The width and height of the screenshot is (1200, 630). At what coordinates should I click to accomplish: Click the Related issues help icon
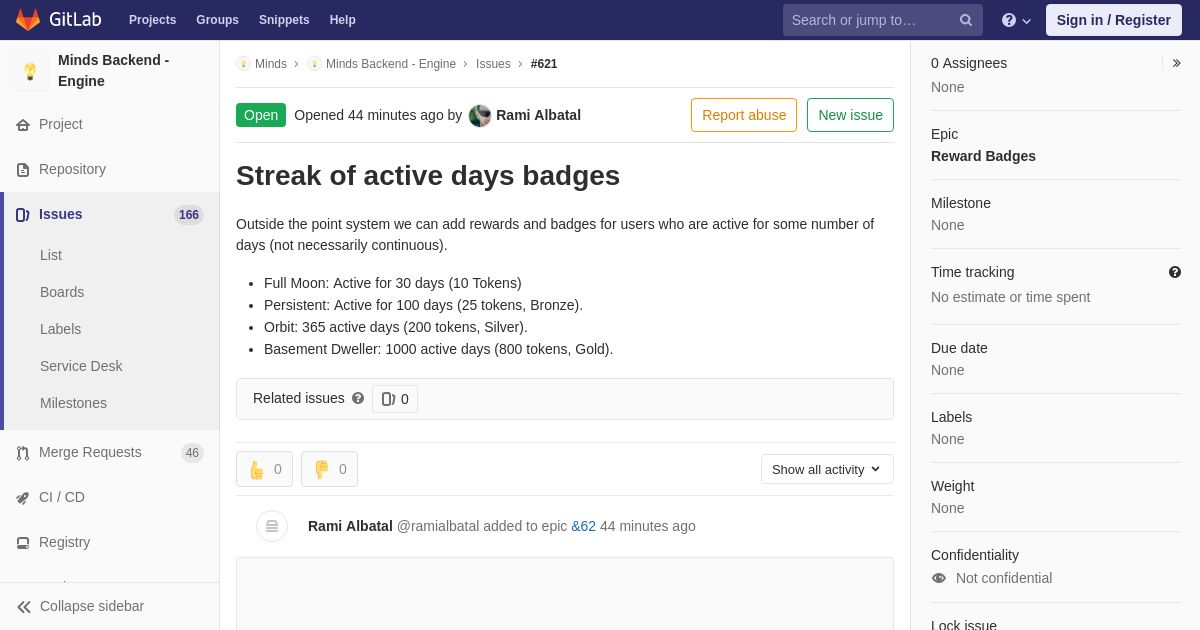click(x=358, y=398)
